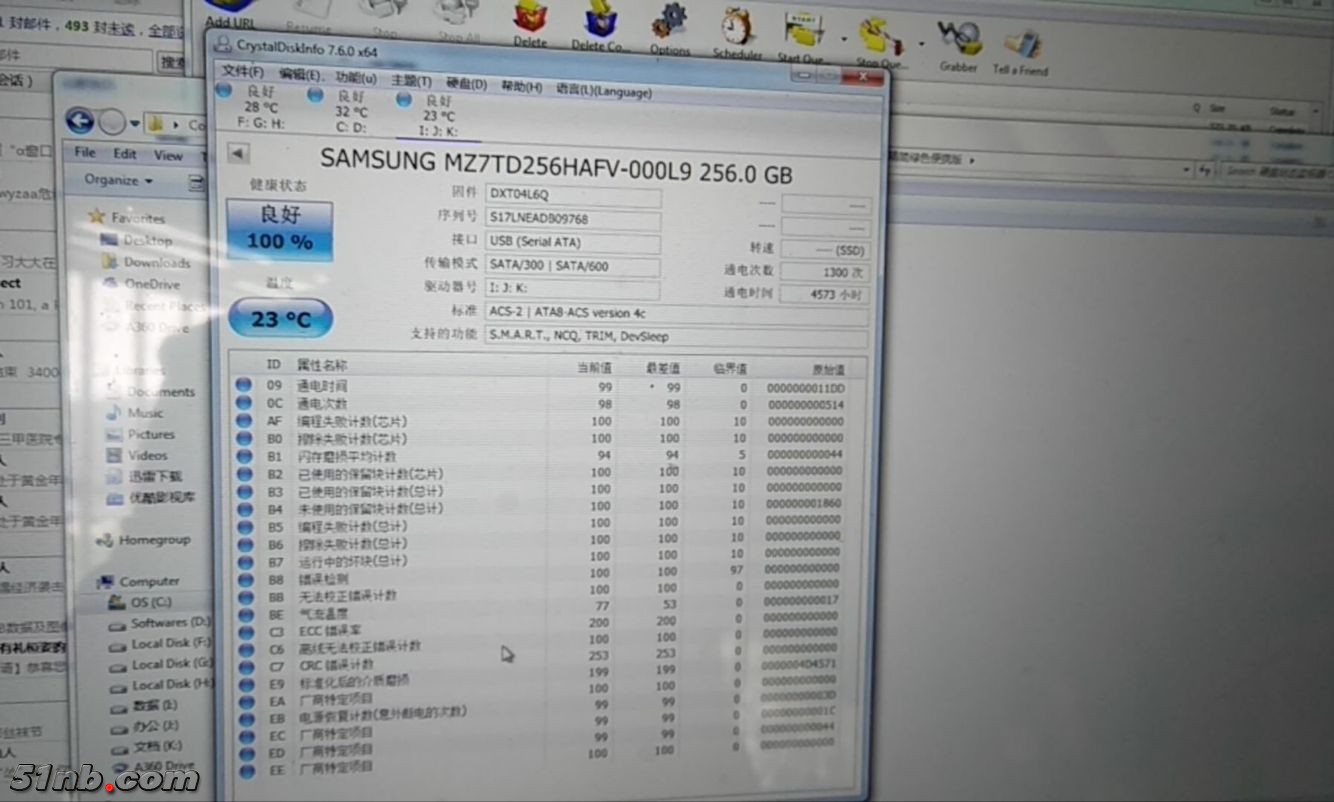Click the Downloads folder in Favorites

(x=156, y=263)
